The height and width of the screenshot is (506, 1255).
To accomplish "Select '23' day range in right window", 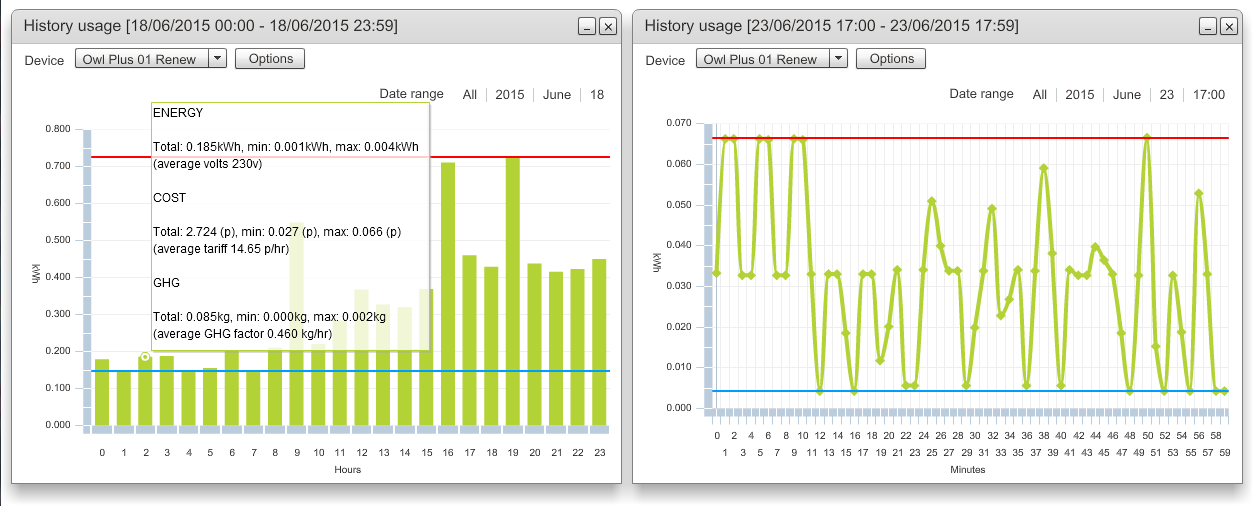I will click(1167, 95).
